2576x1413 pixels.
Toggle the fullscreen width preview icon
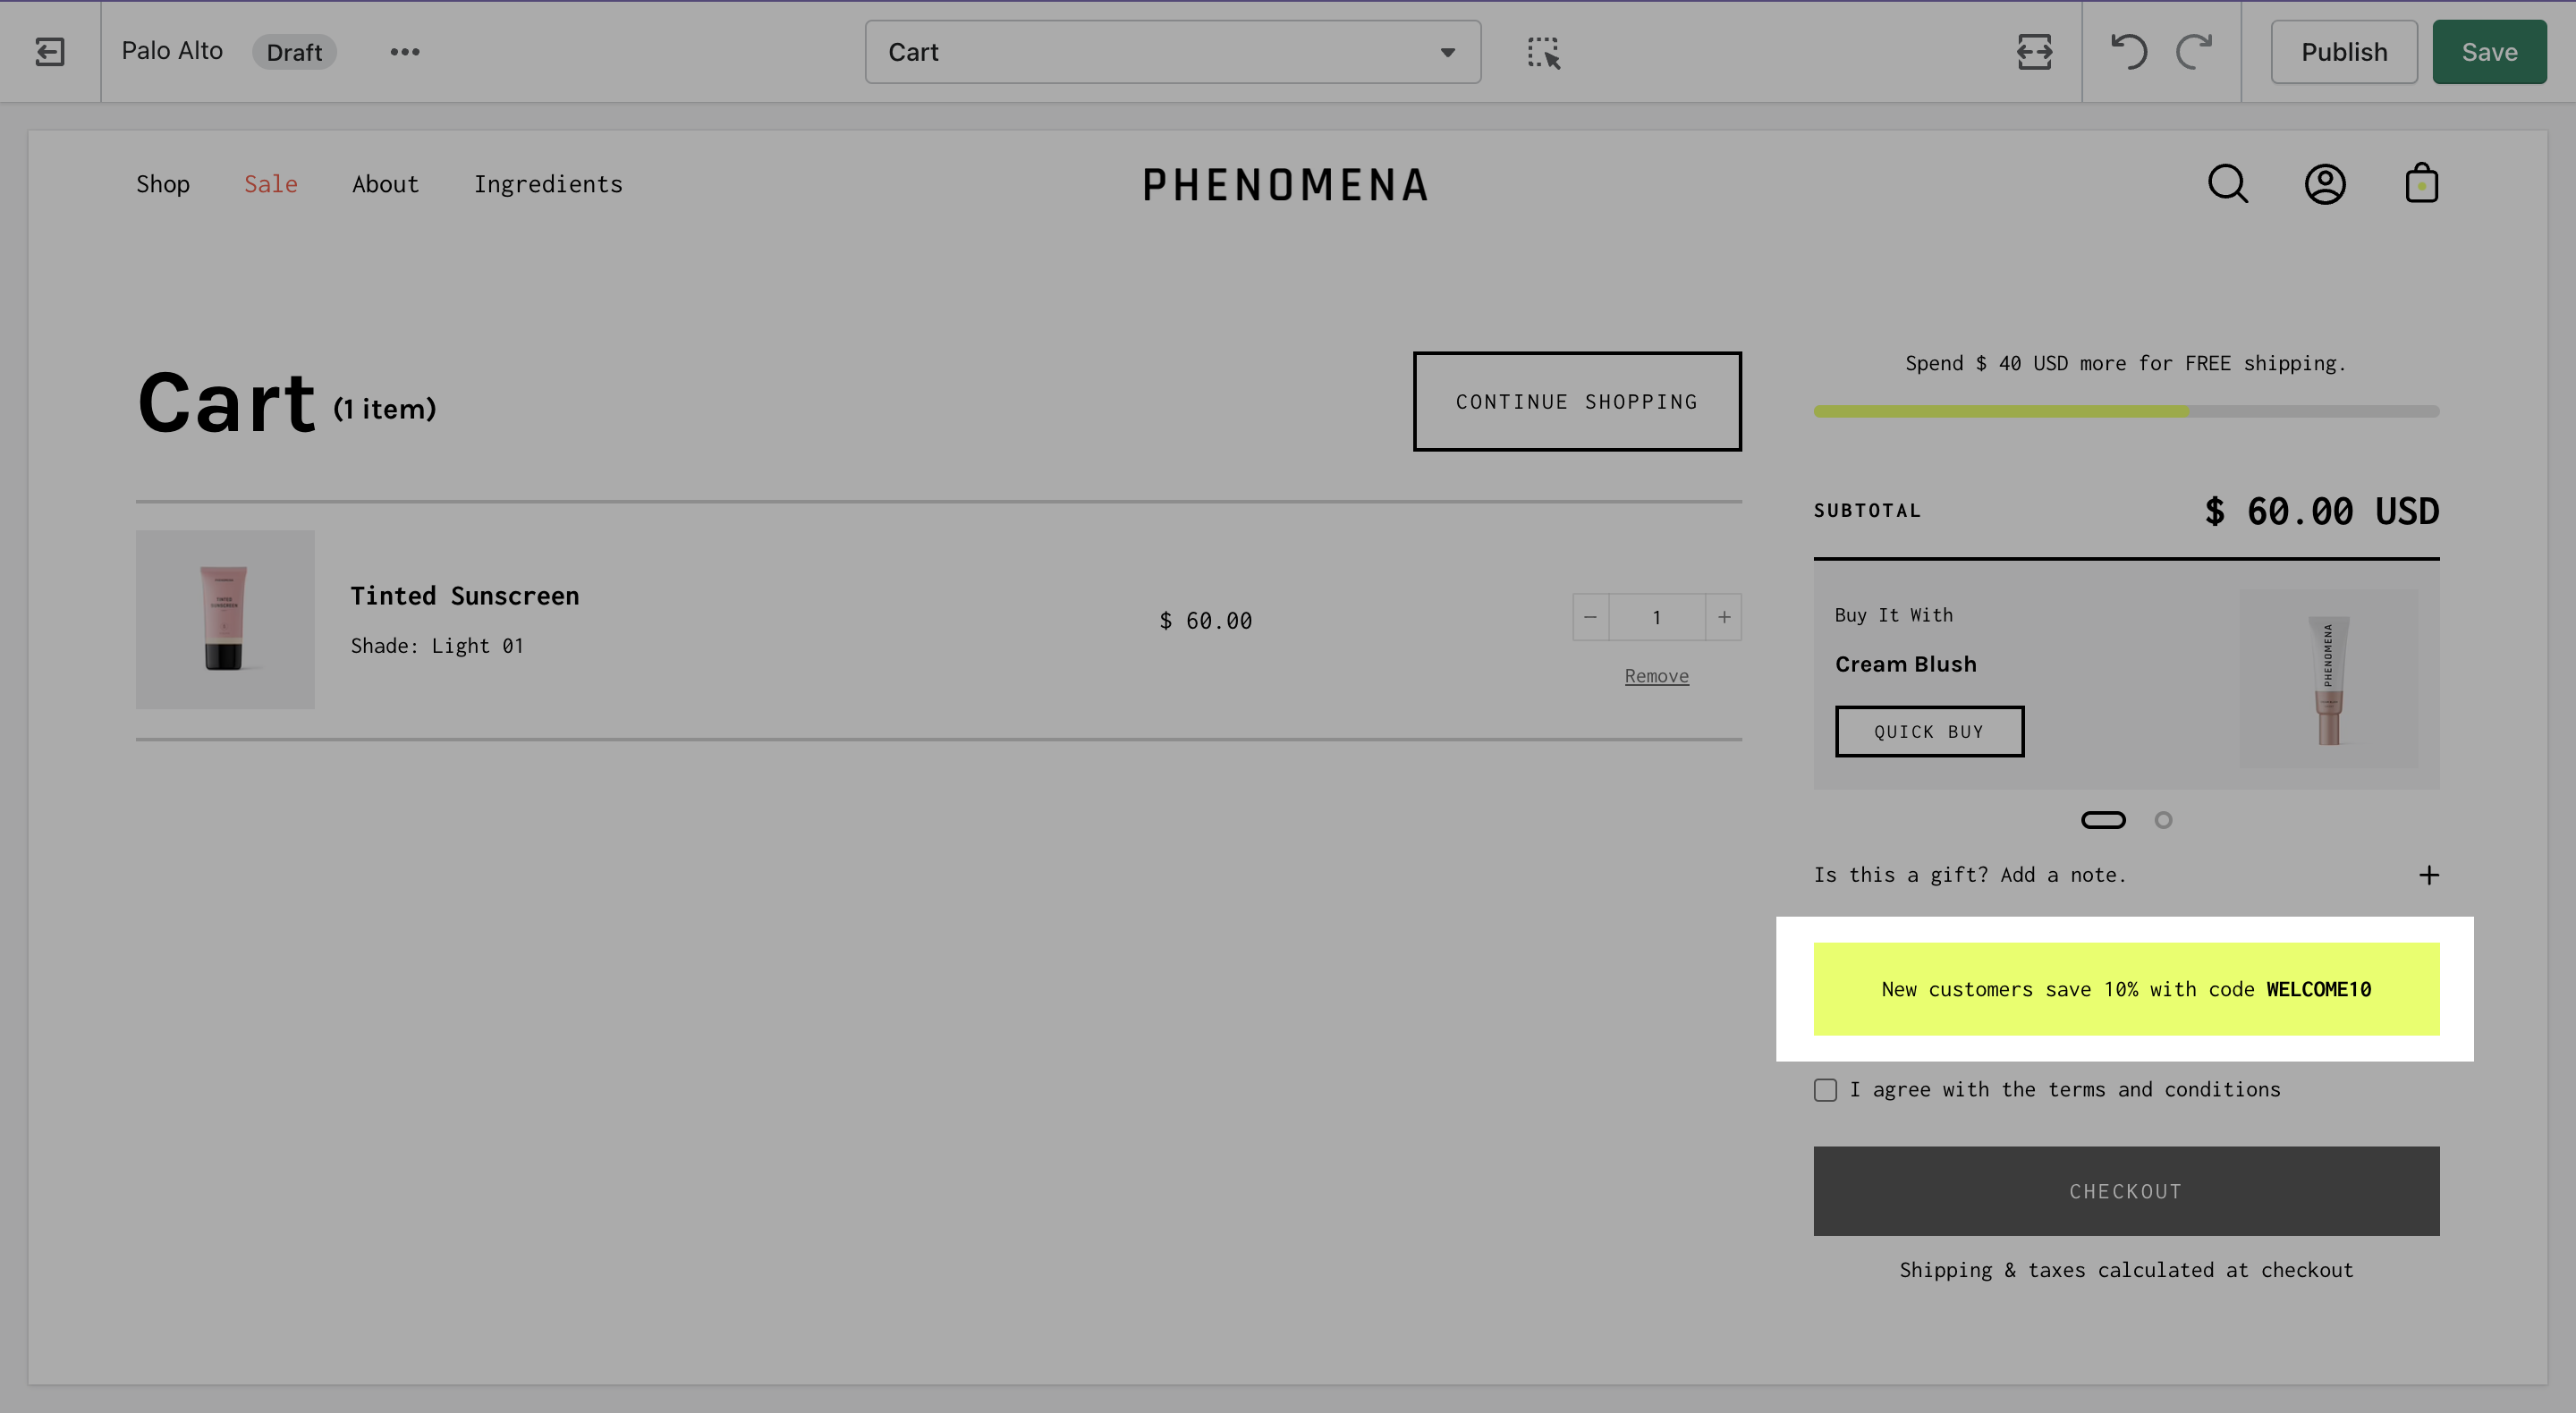tap(2034, 52)
